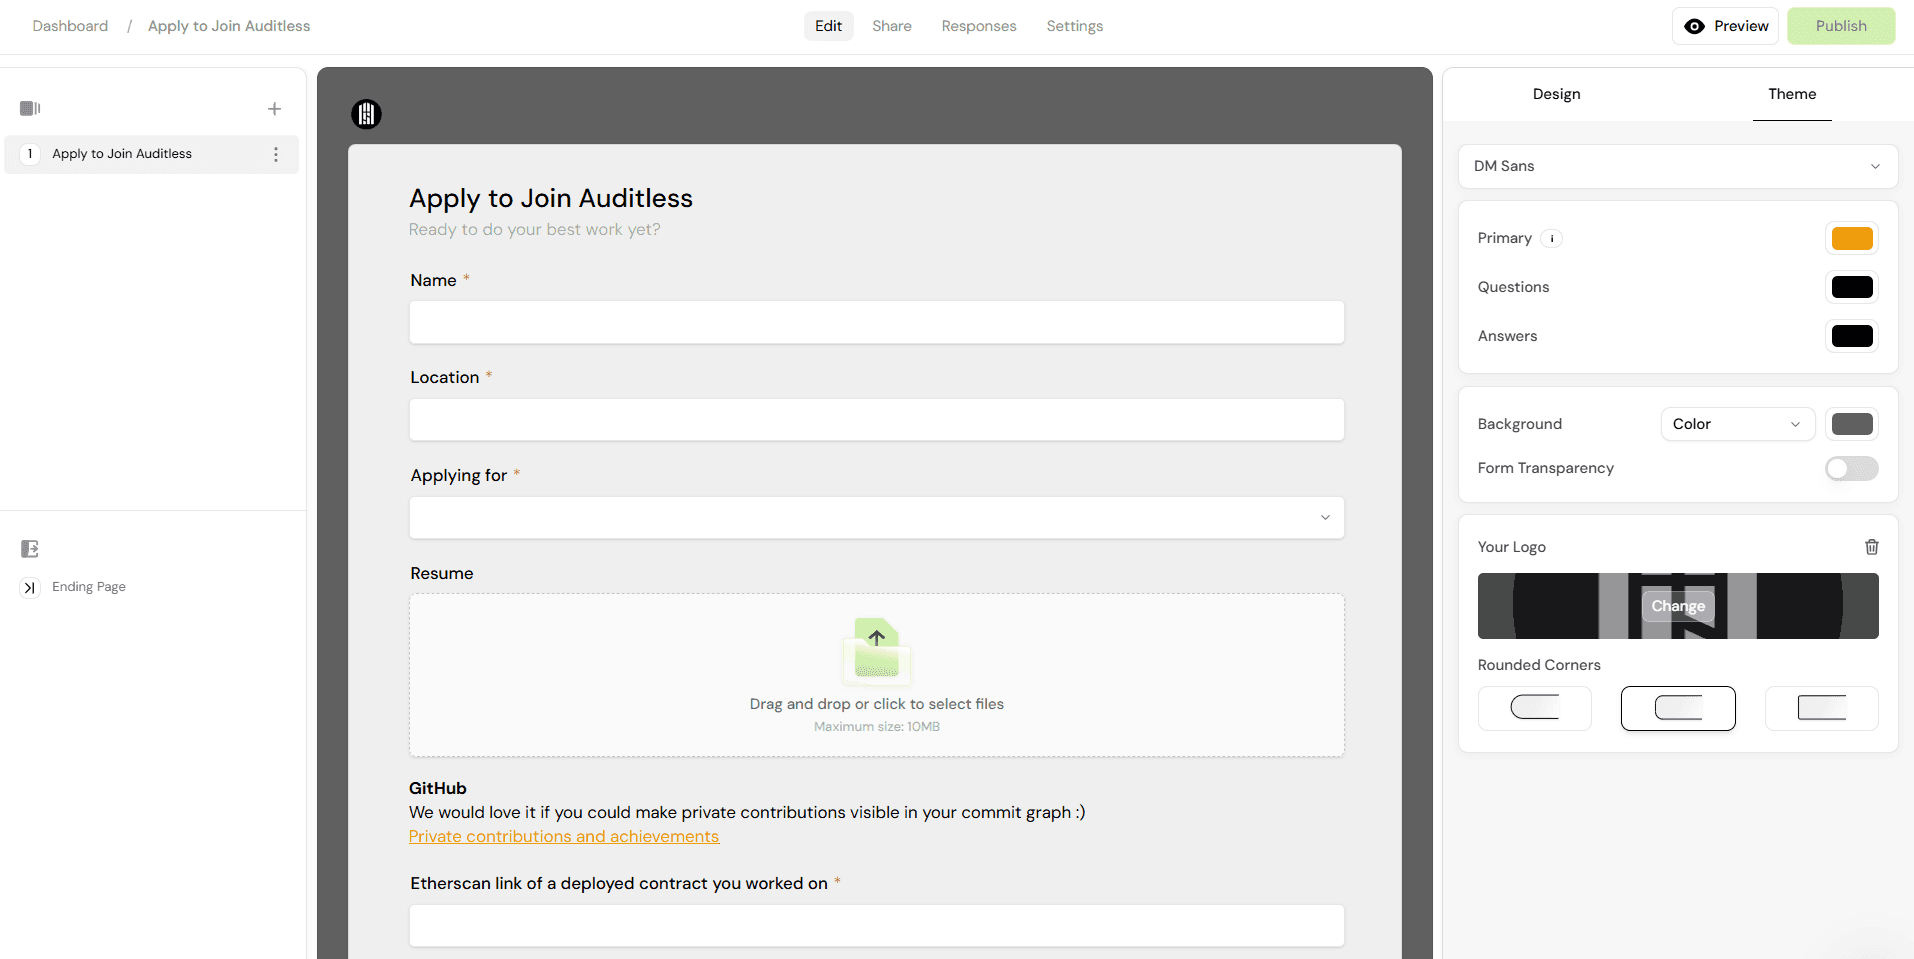Select the fully rounded corners option

click(x=1535, y=708)
